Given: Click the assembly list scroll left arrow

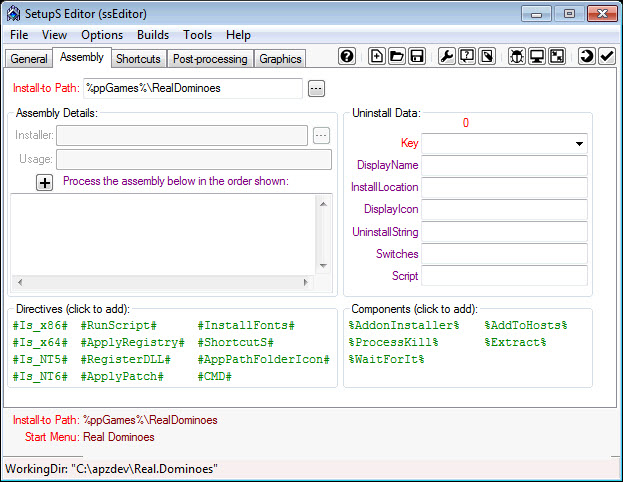Looking at the screenshot, I should (20, 282).
